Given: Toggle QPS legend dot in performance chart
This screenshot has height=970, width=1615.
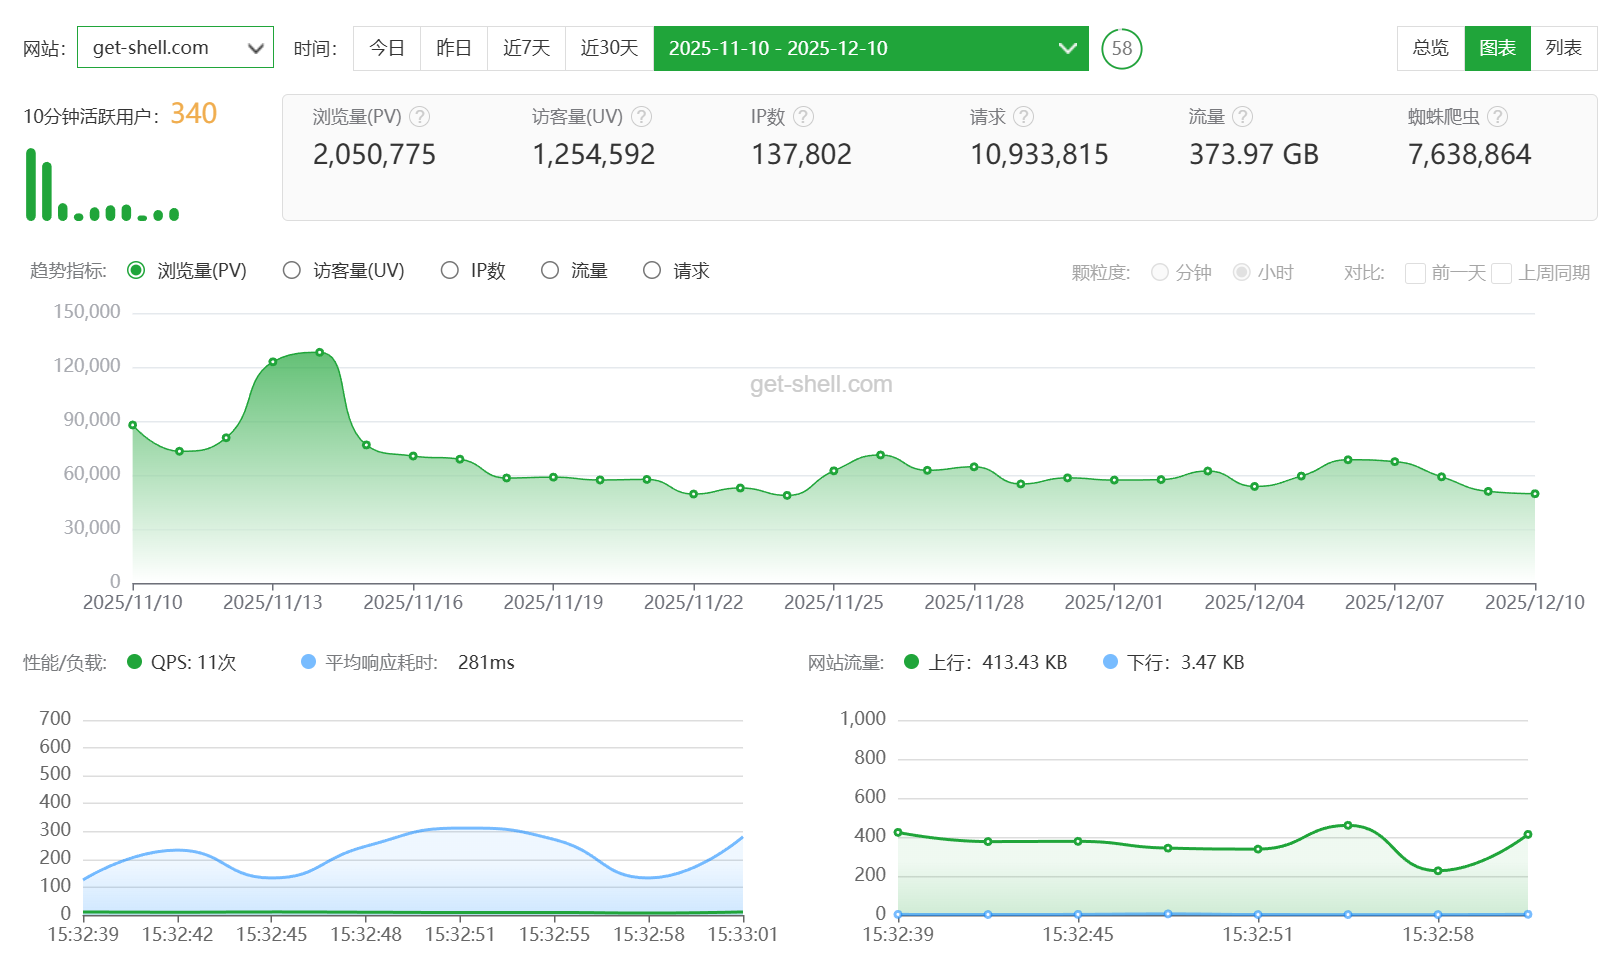Looking at the screenshot, I should [x=135, y=662].
